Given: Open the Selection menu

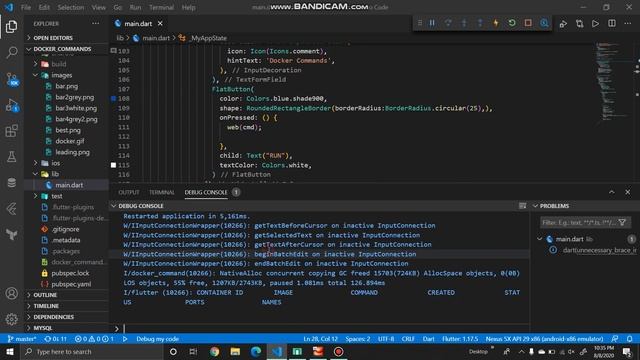Looking at the screenshot, I should [71, 7].
